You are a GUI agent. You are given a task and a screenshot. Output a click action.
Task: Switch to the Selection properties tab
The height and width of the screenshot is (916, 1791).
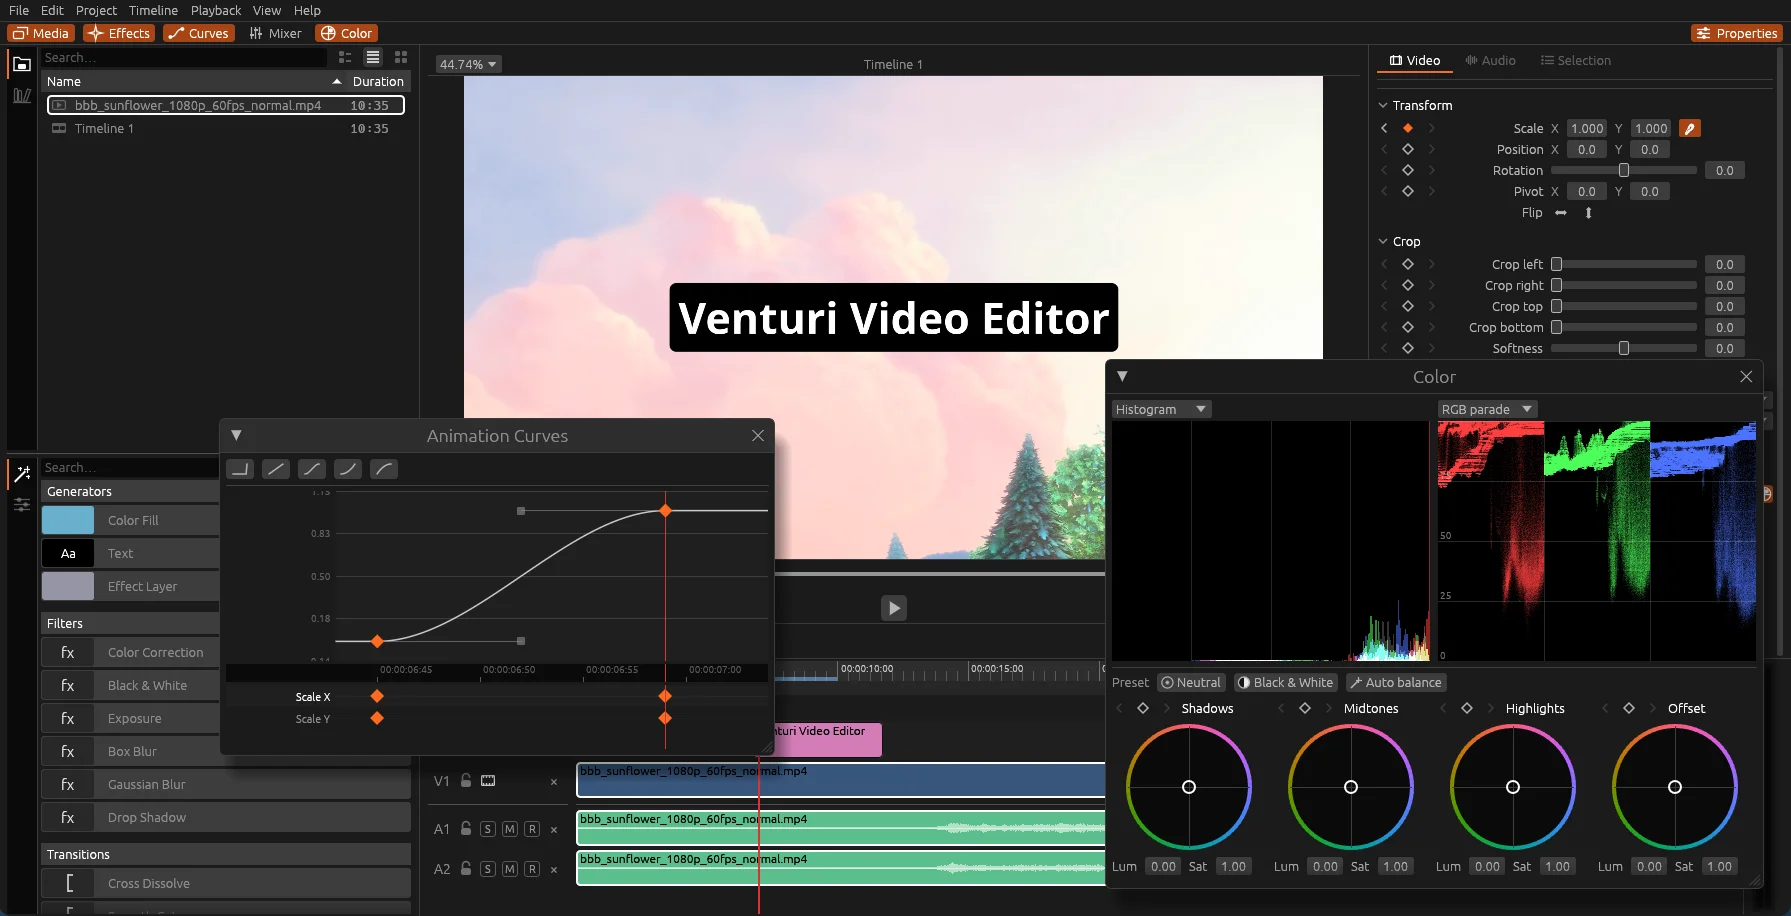1576,60
